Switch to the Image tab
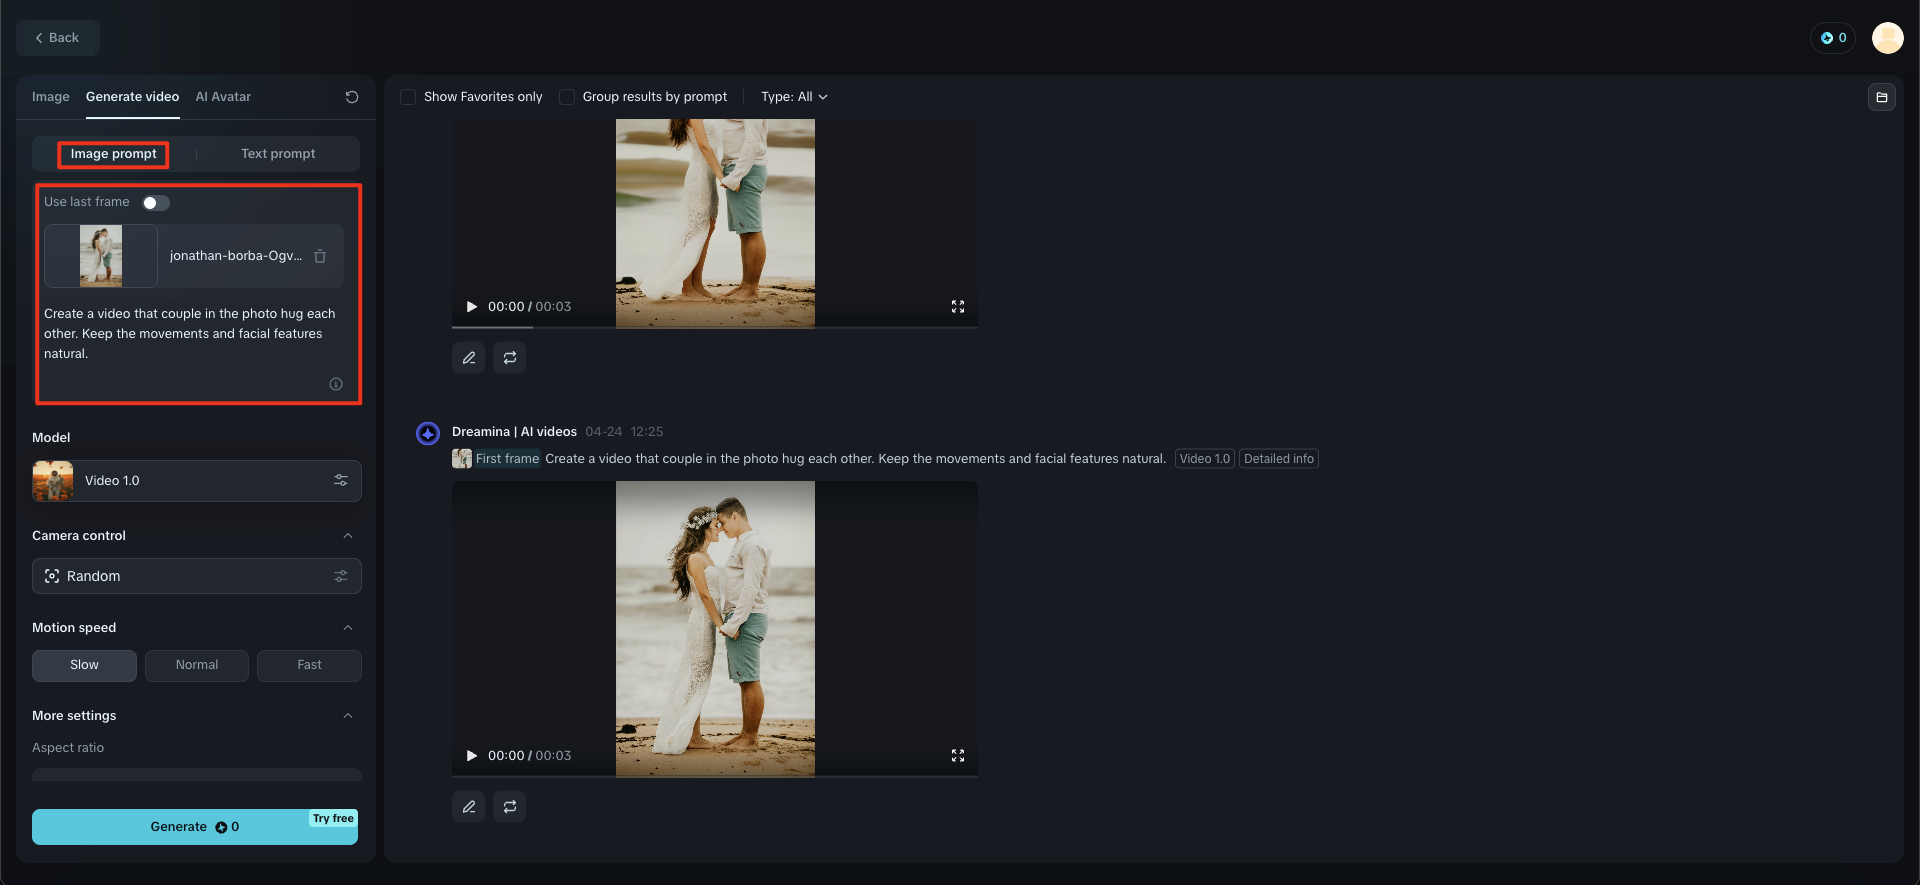The width and height of the screenshot is (1920, 885). click(51, 97)
